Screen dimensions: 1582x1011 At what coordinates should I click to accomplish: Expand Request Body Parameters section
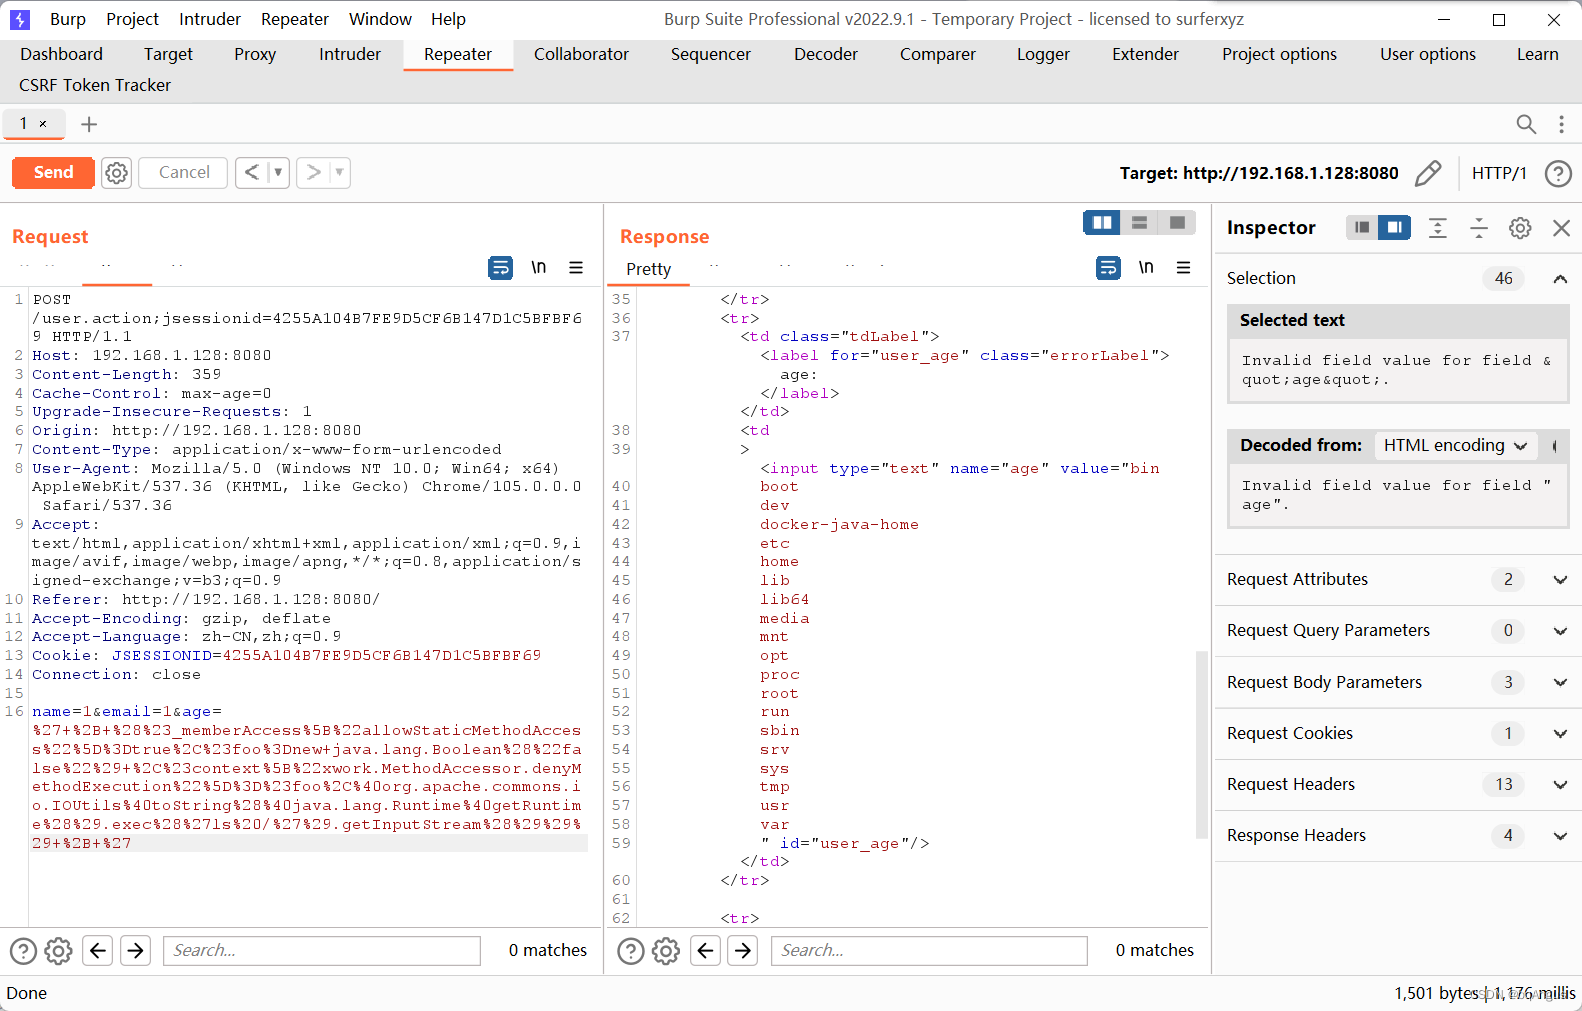pos(1560,683)
